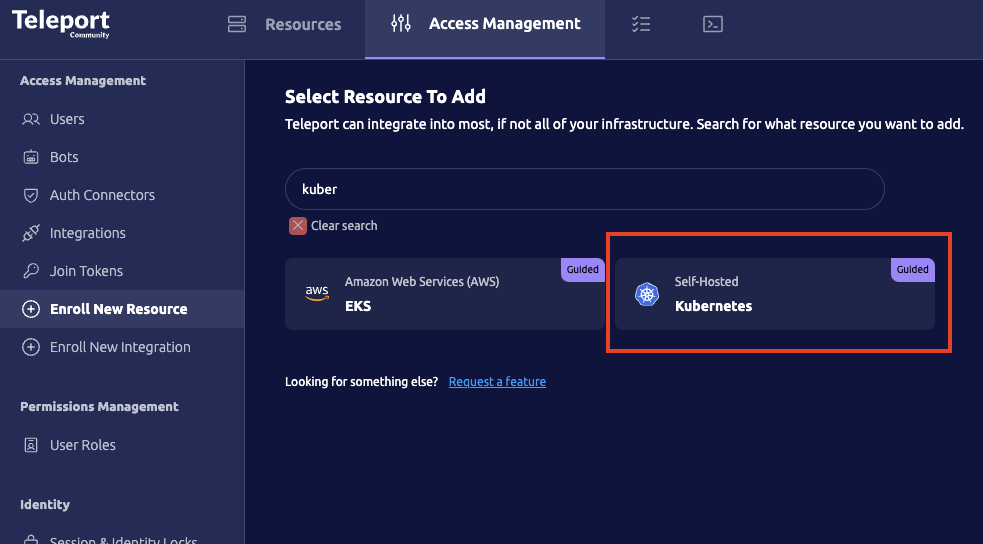983x544 pixels.
Task: Open User Roles page
Action: [122, 445]
